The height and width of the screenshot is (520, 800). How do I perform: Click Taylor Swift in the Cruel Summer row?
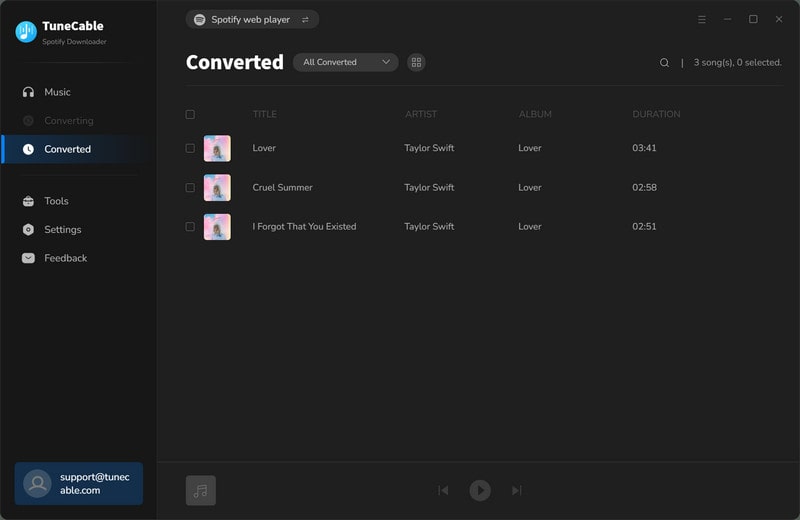click(429, 187)
